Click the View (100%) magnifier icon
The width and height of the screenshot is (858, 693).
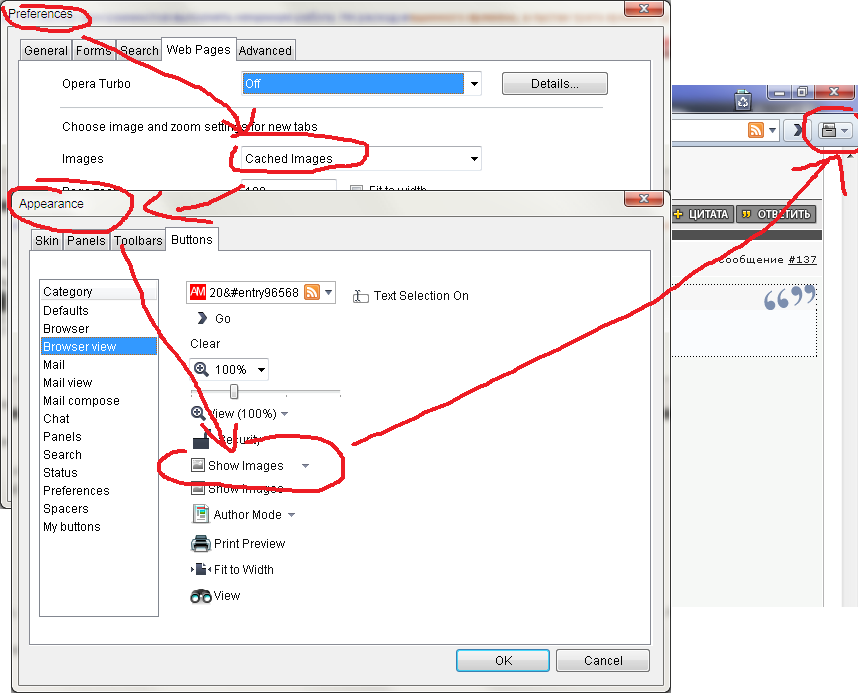[x=198, y=413]
